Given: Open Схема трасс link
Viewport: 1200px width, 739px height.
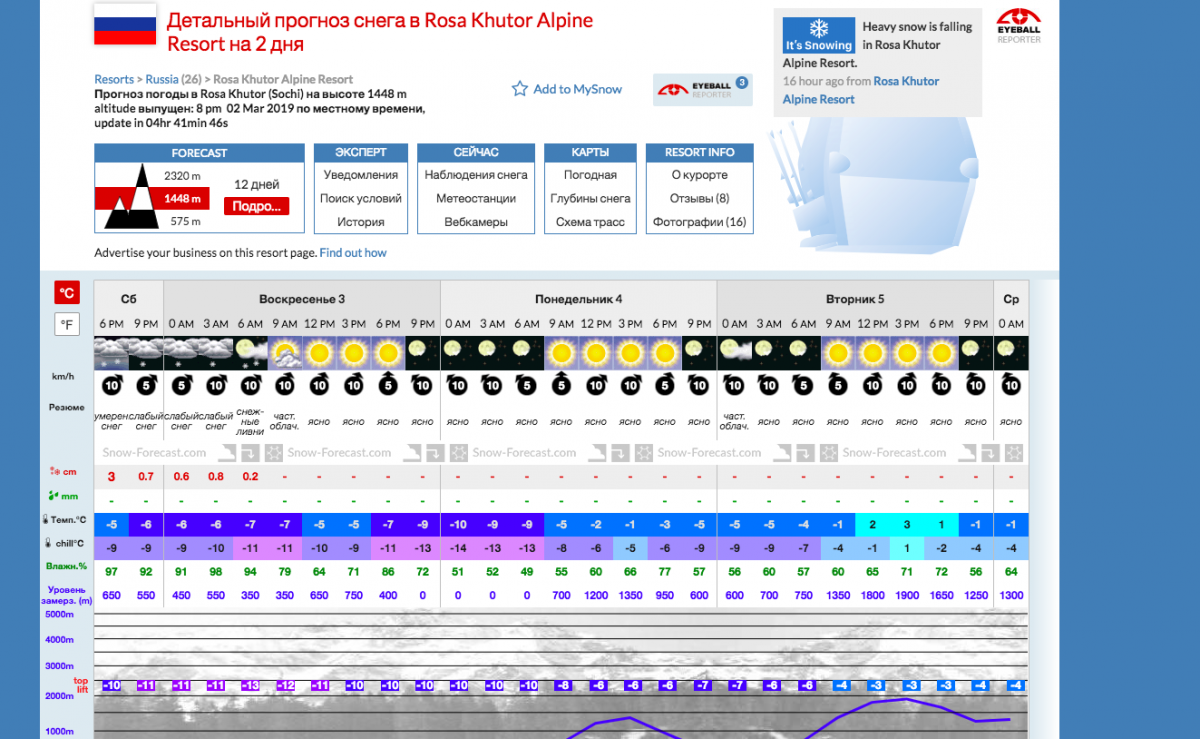Looking at the screenshot, I should click(x=590, y=222).
